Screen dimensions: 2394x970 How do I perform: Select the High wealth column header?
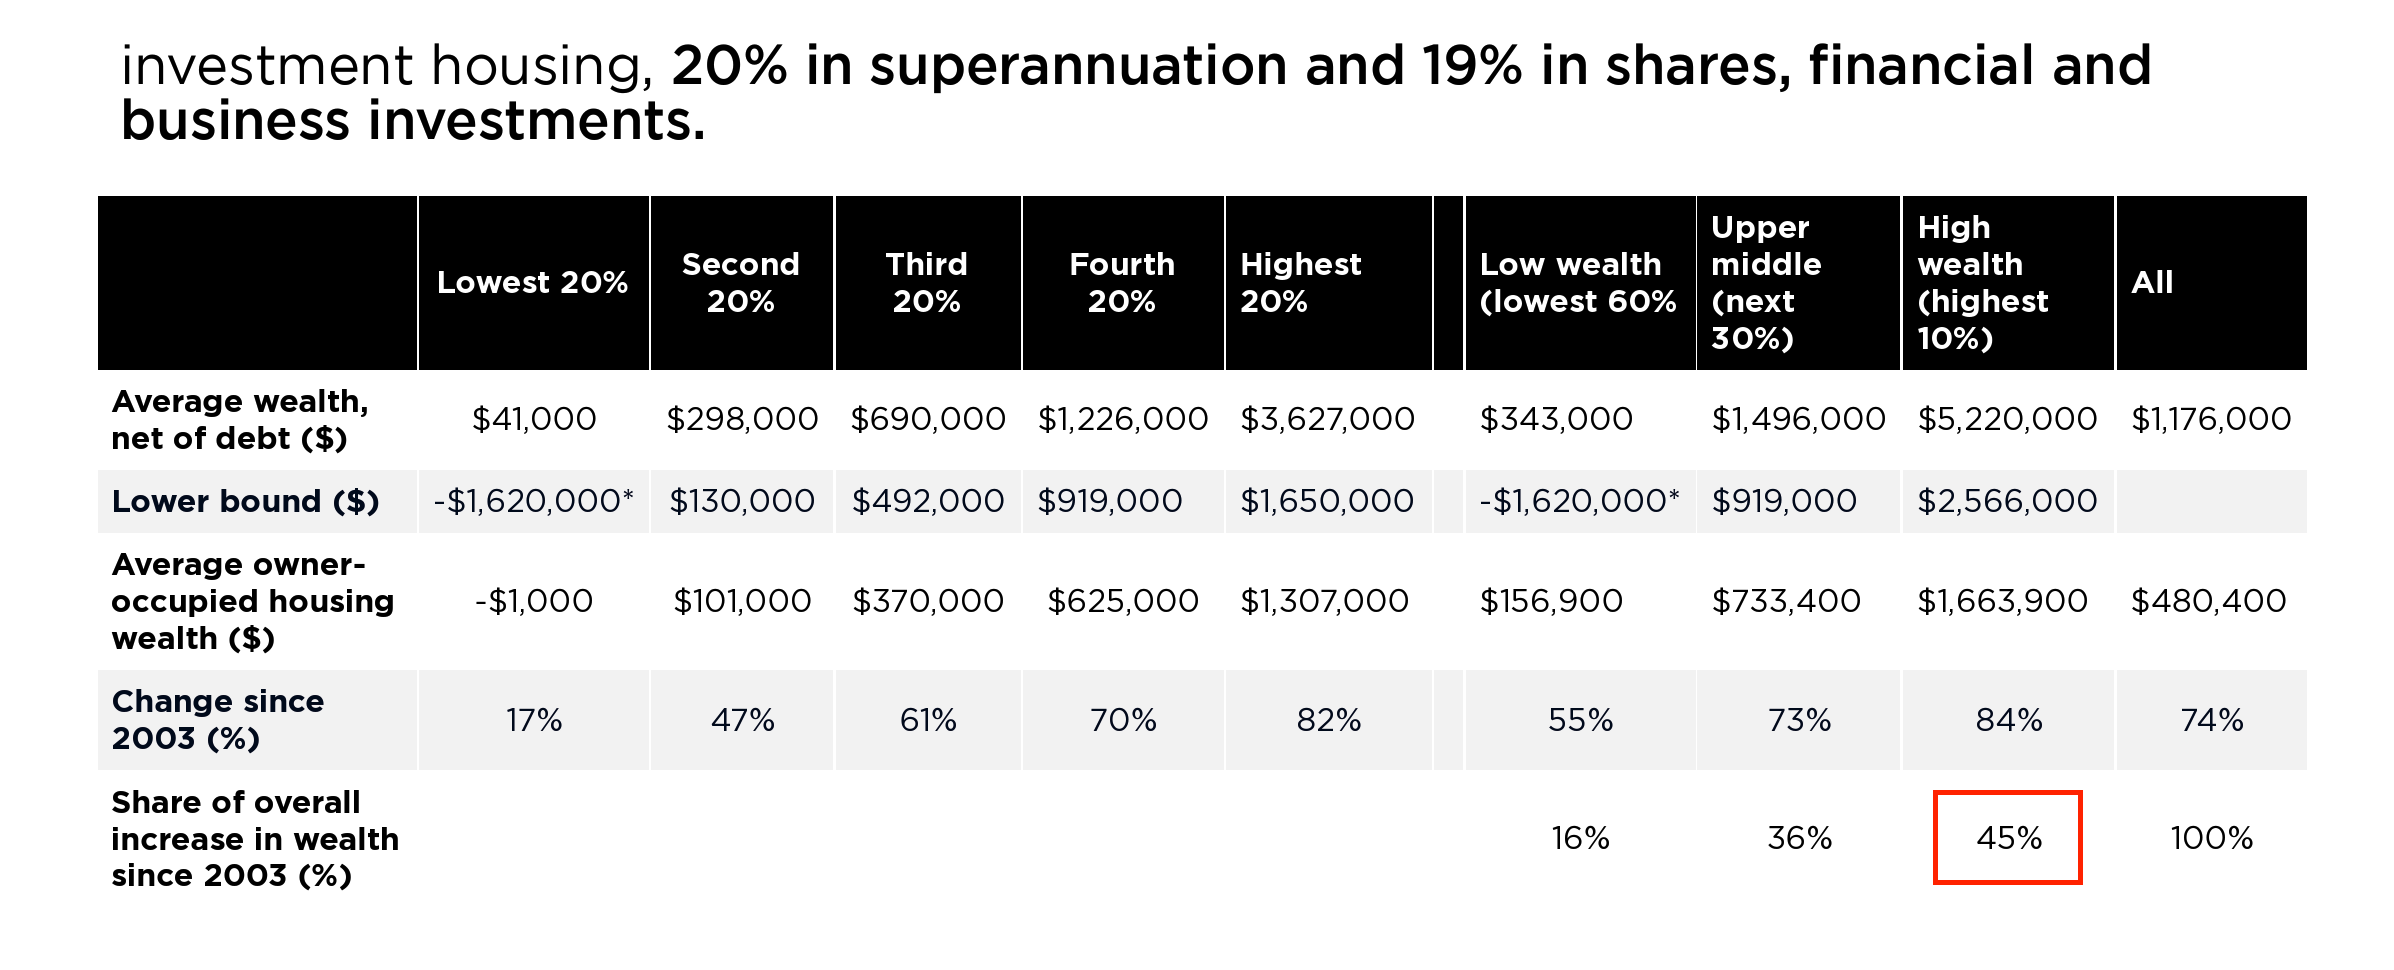point(1982,283)
